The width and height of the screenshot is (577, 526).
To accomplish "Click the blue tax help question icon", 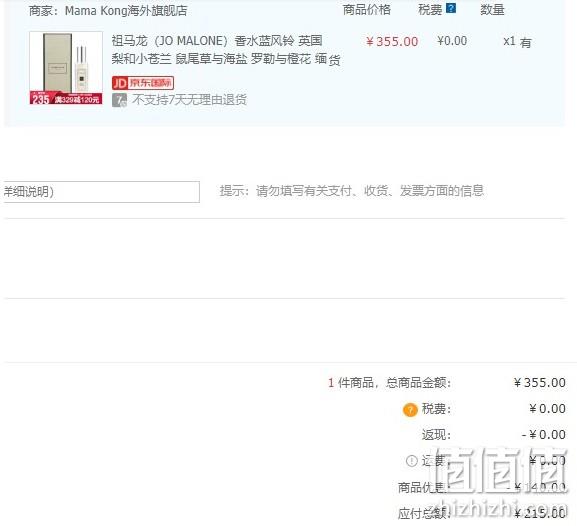I will (x=451, y=8).
